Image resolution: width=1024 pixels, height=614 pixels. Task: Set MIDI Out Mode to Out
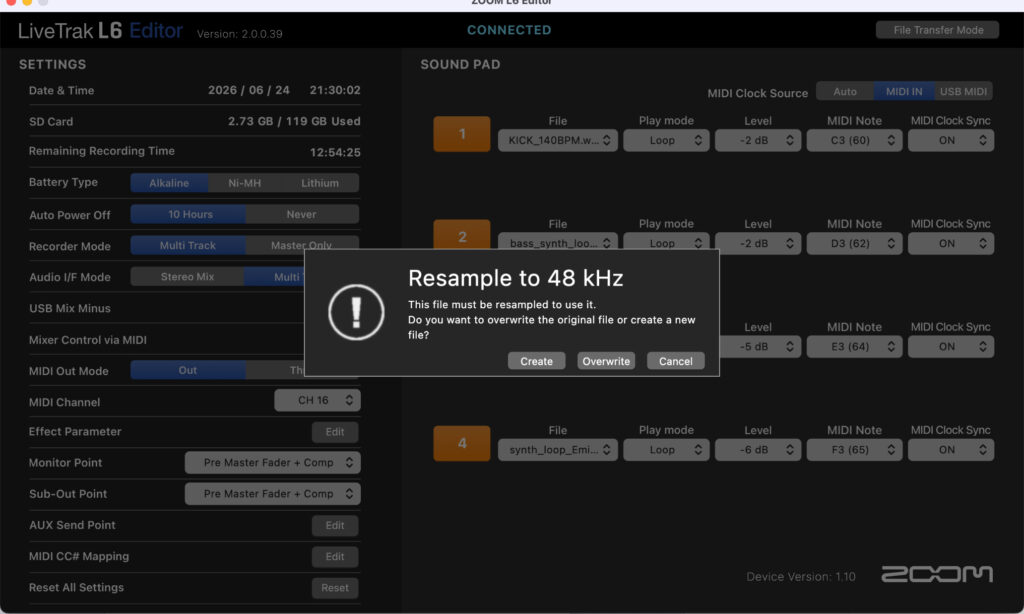[x=188, y=370]
